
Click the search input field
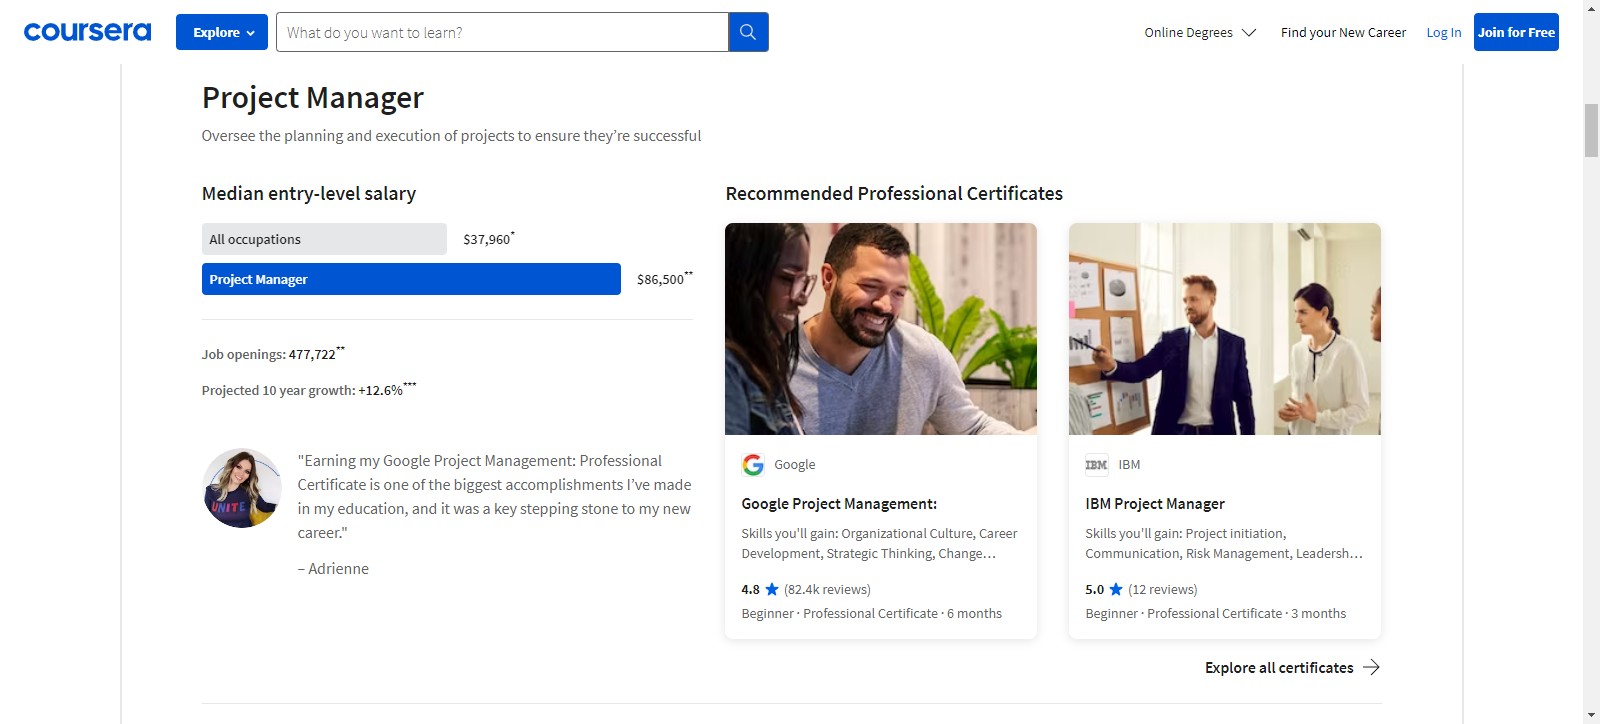click(x=502, y=32)
